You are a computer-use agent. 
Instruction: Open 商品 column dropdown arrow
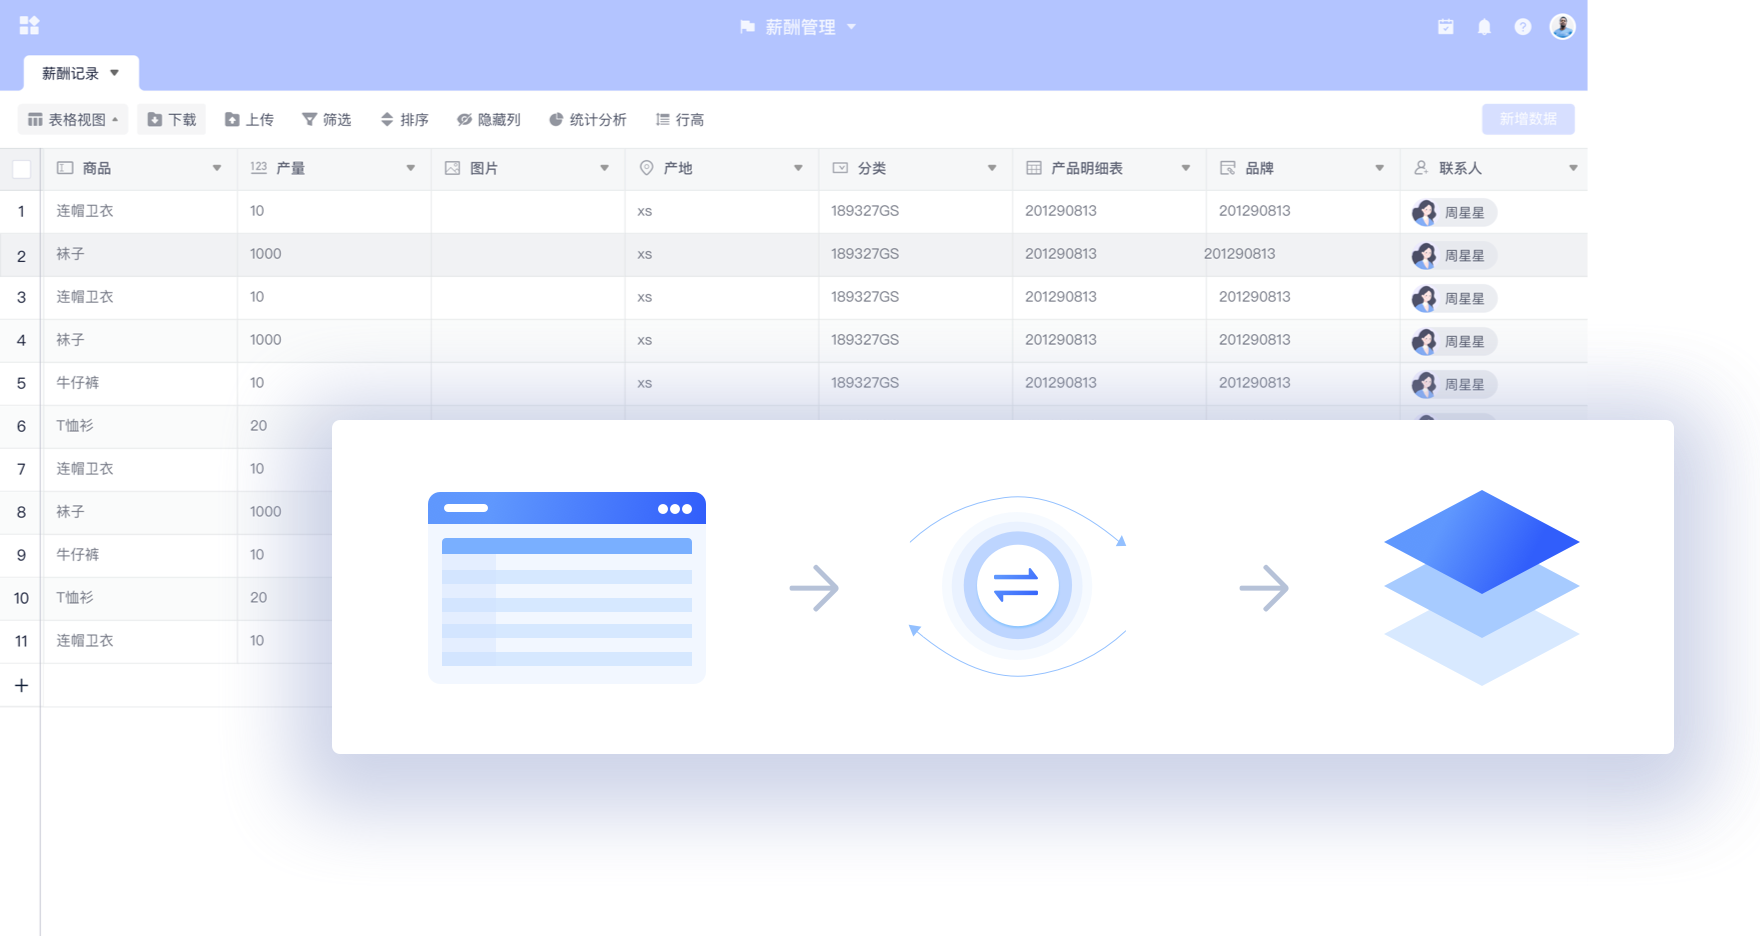click(x=217, y=168)
